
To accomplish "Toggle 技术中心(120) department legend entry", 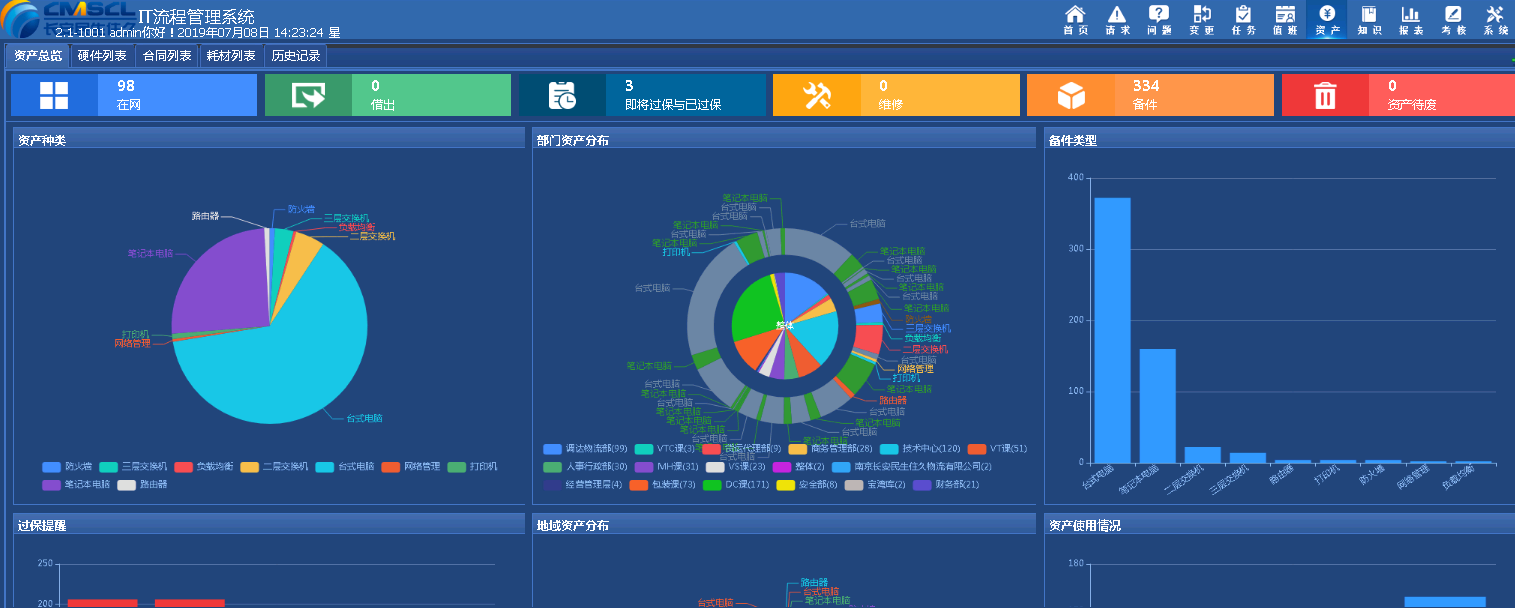I will click(x=920, y=449).
